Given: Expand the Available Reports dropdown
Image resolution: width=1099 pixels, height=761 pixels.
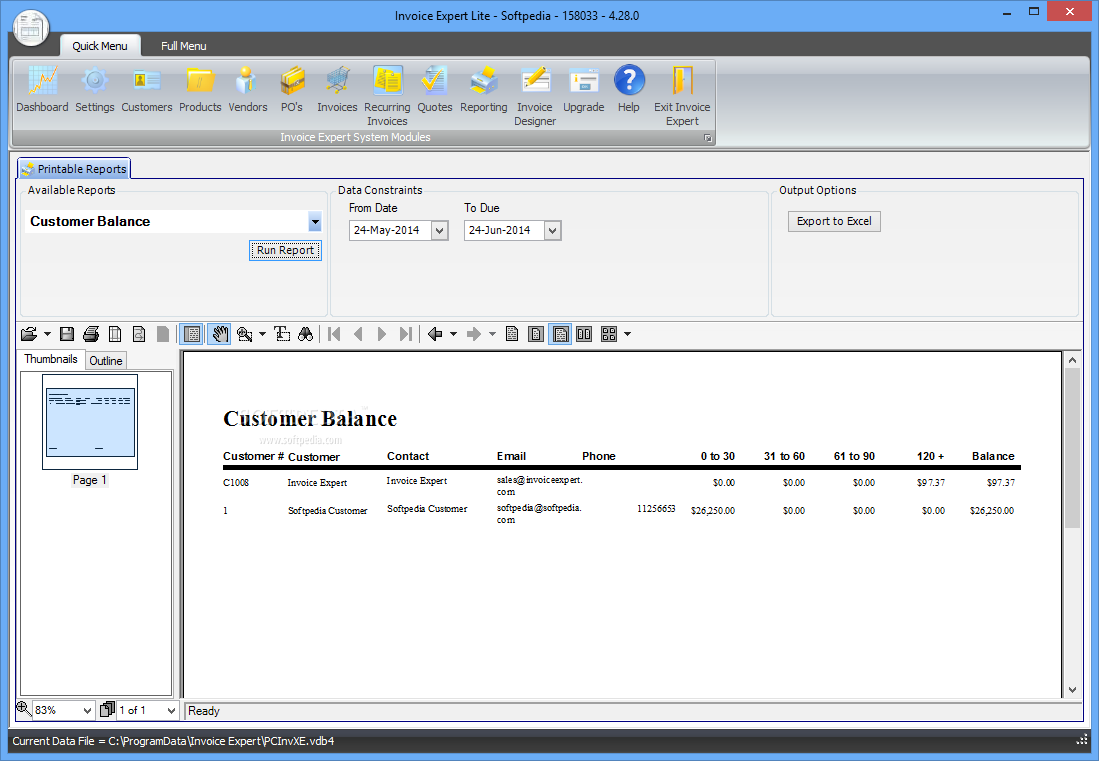Looking at the screenshot, I should tap(315, 222).
